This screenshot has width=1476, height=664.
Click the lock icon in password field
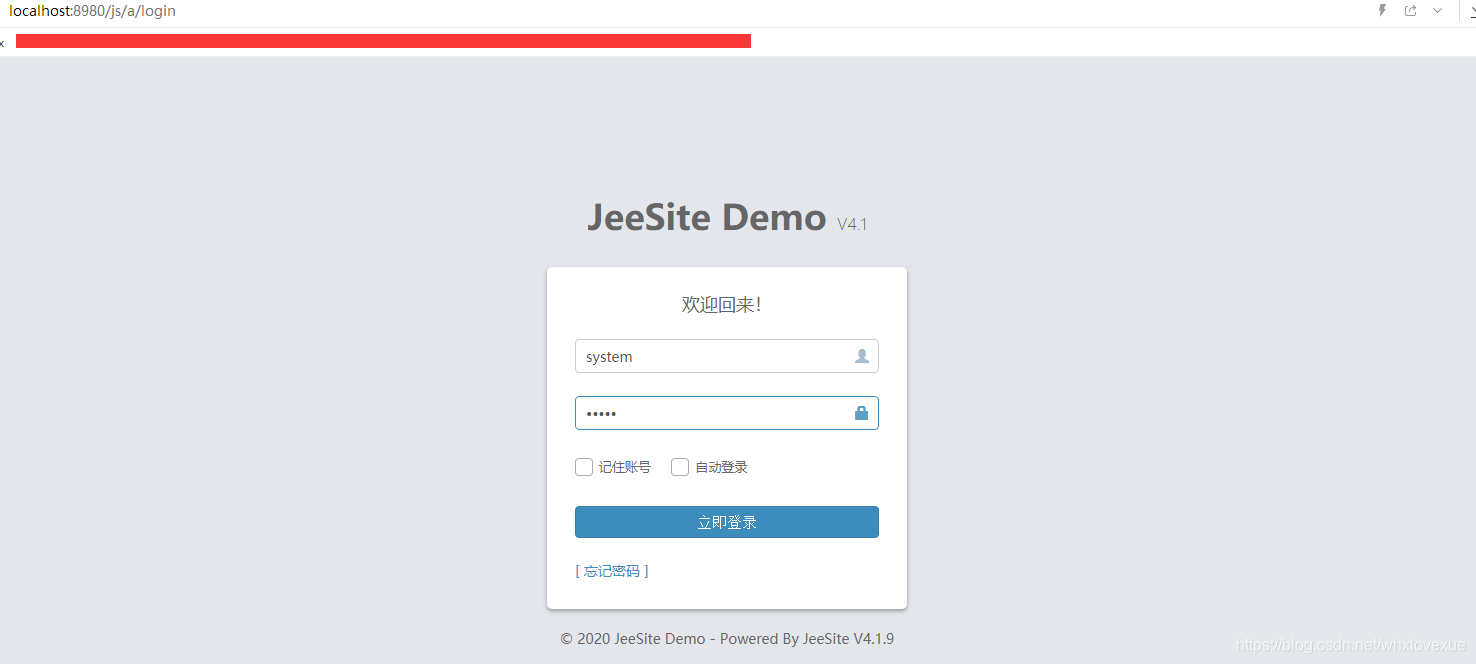click(x=861, y=413)
